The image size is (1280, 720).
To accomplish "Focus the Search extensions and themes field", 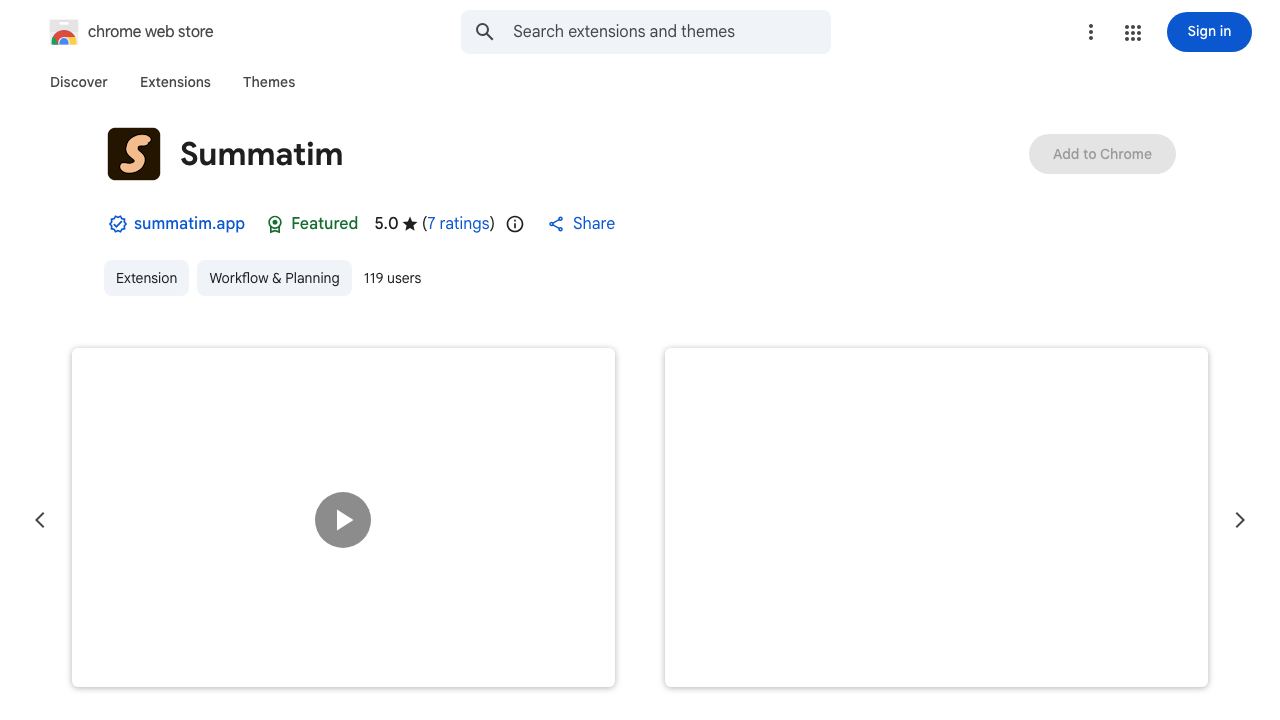I will 646,32.
